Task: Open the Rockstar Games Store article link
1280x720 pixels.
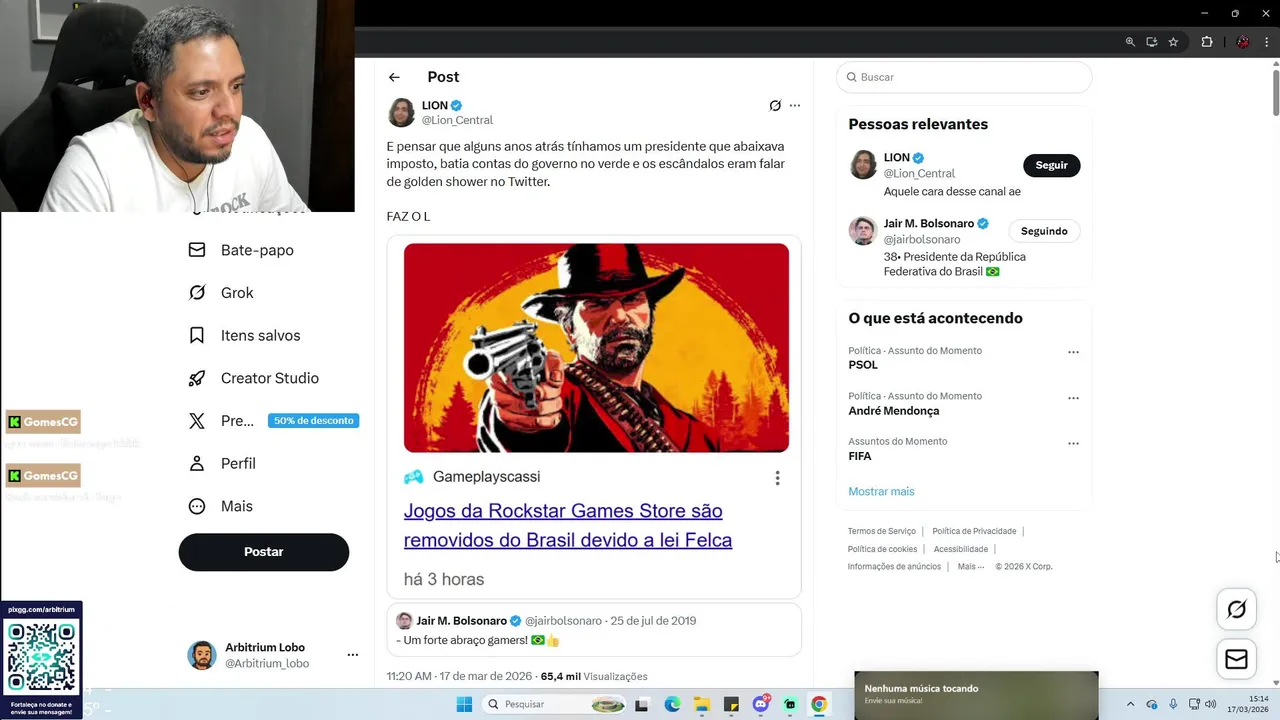Action: click(x=568, y=525)
